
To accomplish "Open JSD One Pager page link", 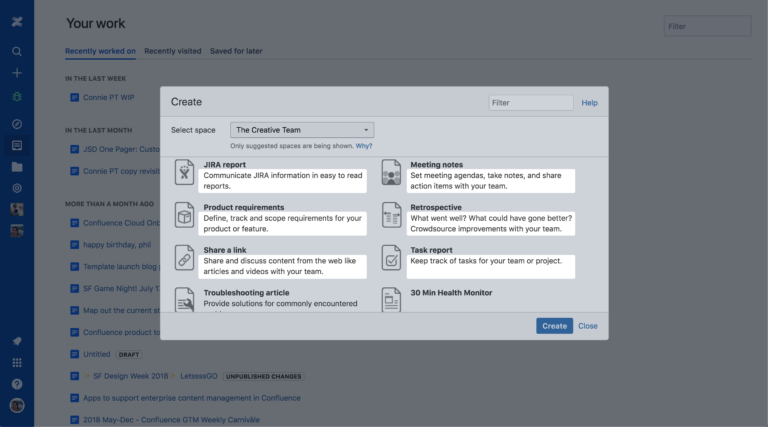I will (x=121, y=149).
